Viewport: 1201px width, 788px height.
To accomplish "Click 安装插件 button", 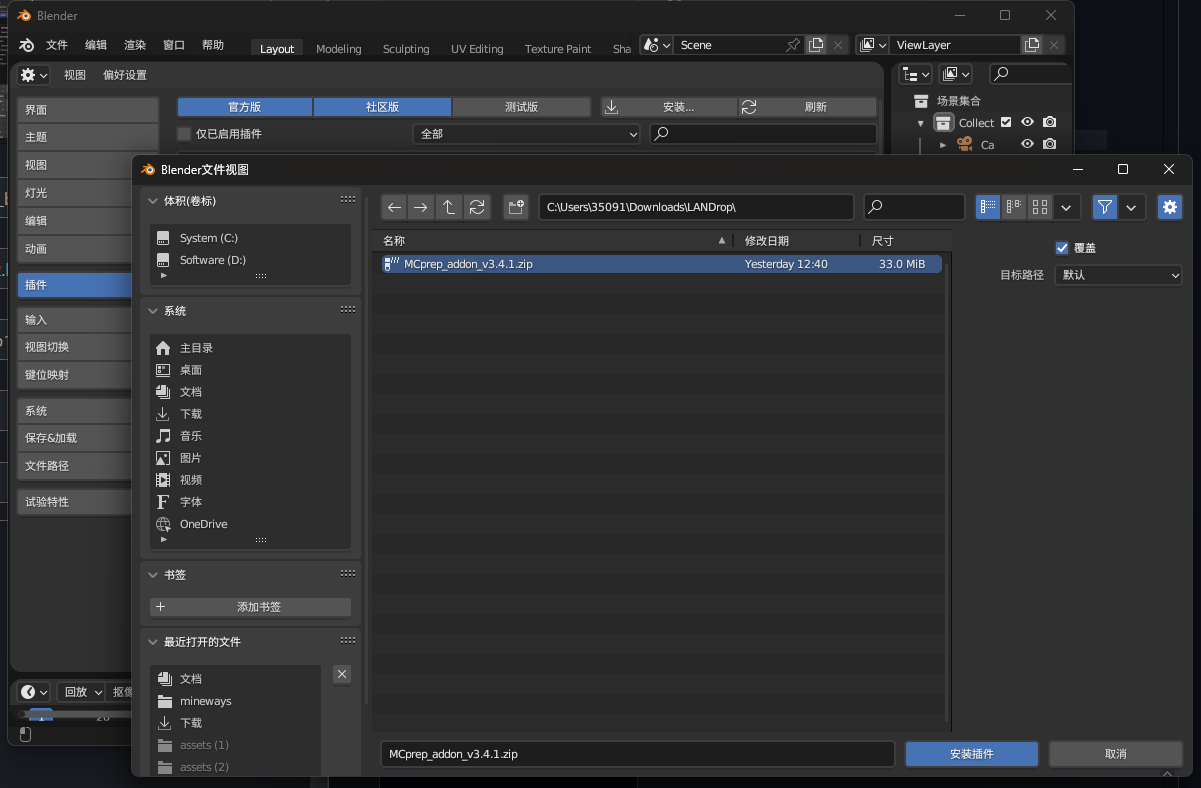I will point(972,754).
